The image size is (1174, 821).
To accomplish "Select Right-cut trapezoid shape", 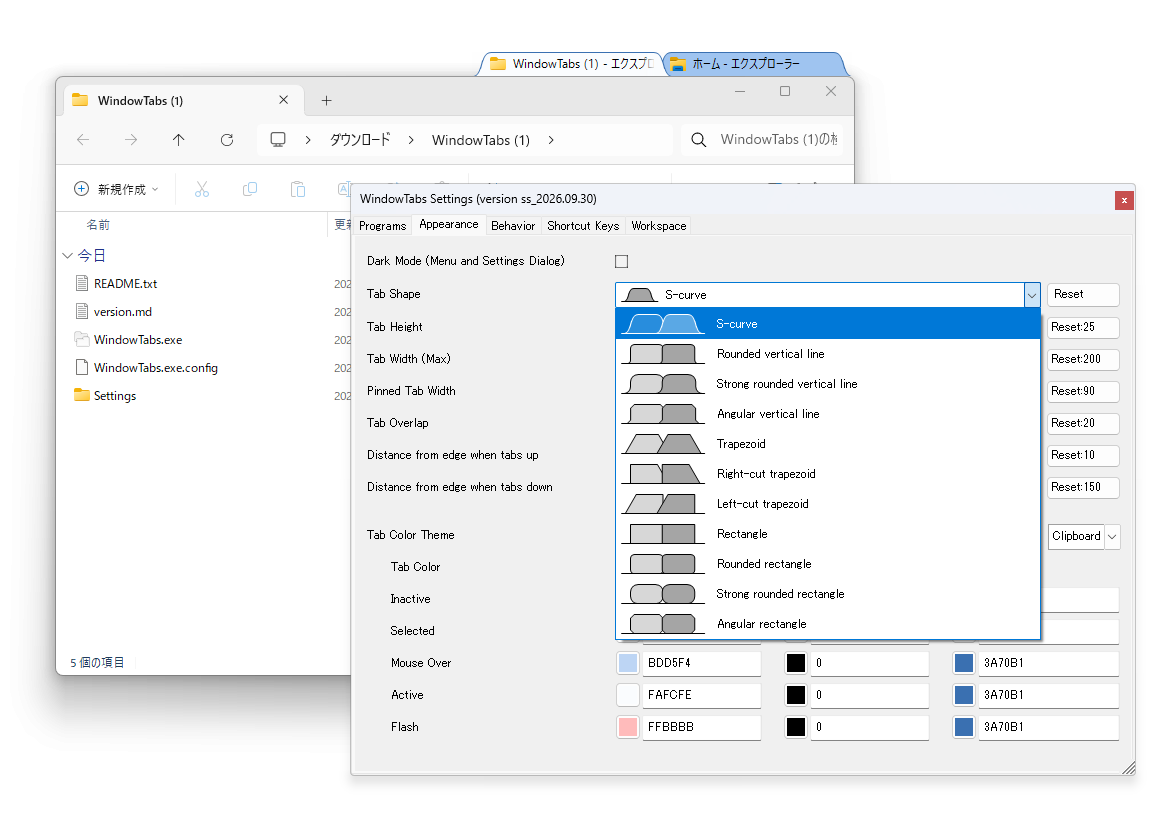I will click(x=827, y=474).
